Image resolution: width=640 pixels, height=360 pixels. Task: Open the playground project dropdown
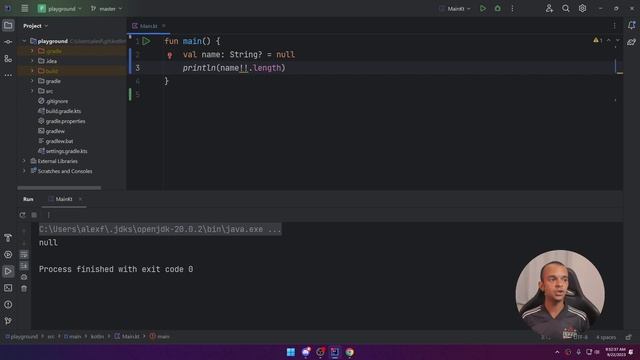click(60, 9)
